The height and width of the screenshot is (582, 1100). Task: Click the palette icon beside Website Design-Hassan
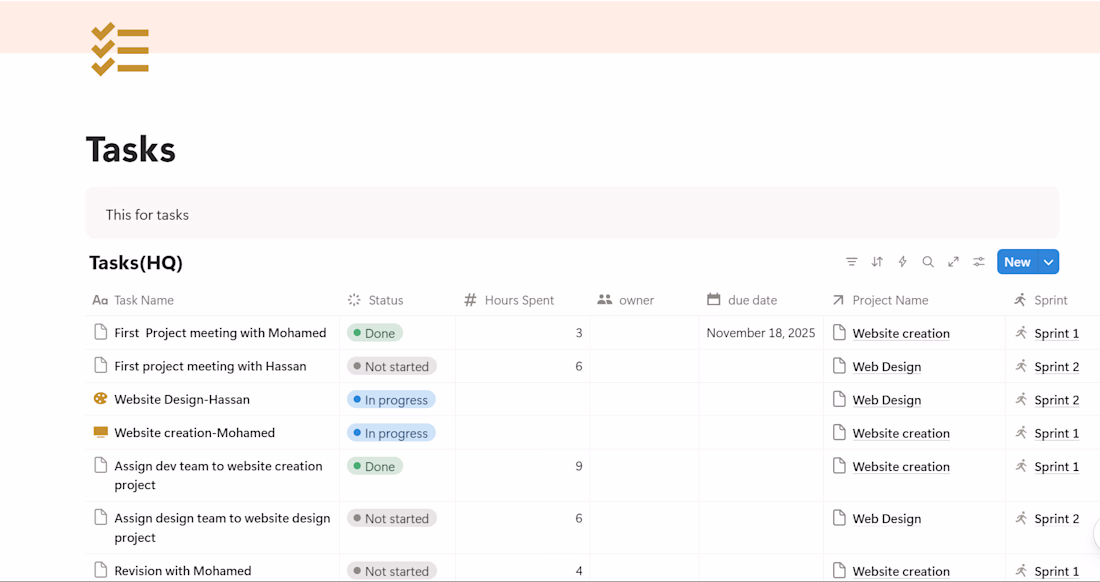pyautogui.click(x=100, y=399)
